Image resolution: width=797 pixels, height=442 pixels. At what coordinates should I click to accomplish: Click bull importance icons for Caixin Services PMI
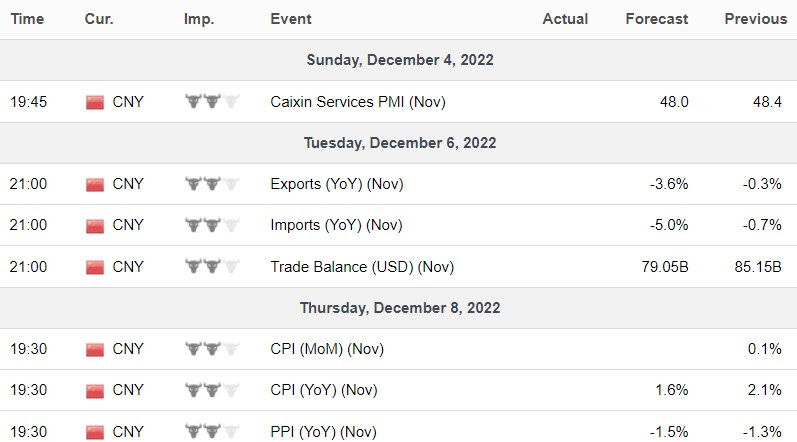[212, 101]
